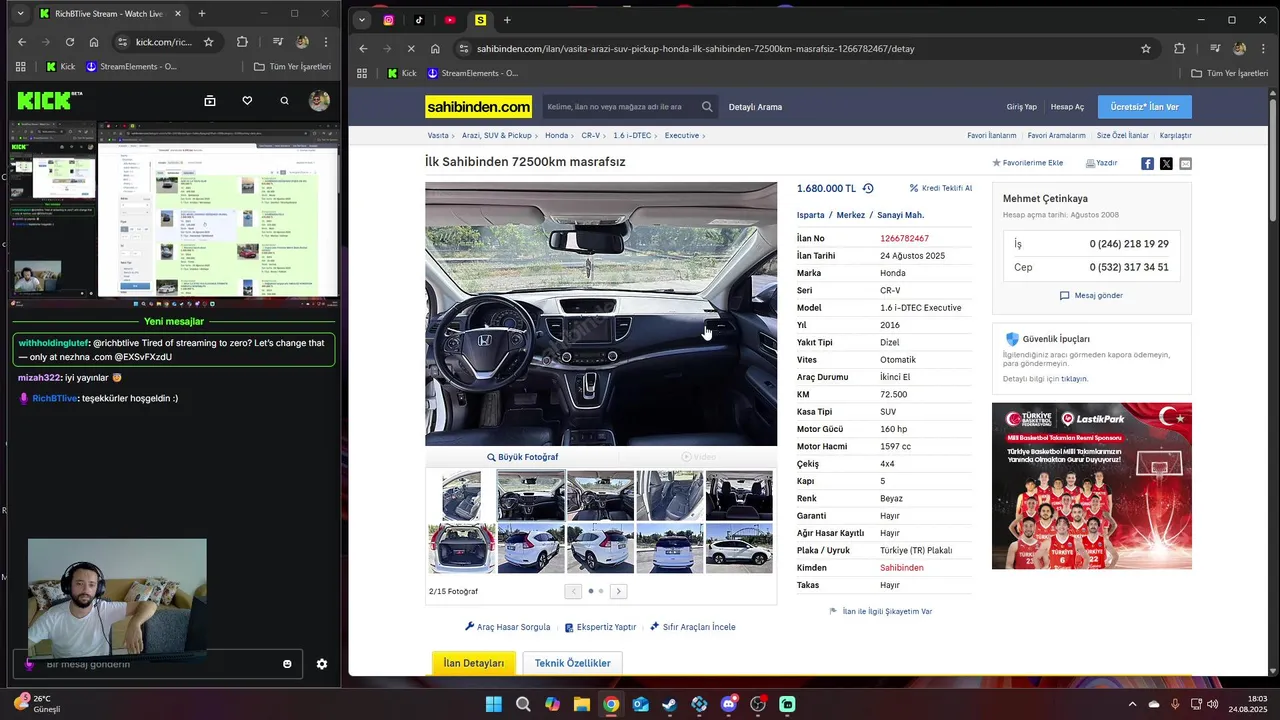The height and width of the screenshot is (720, 1280).
Task: Open Steam from the taskbar
Action: tap(670, 704)
